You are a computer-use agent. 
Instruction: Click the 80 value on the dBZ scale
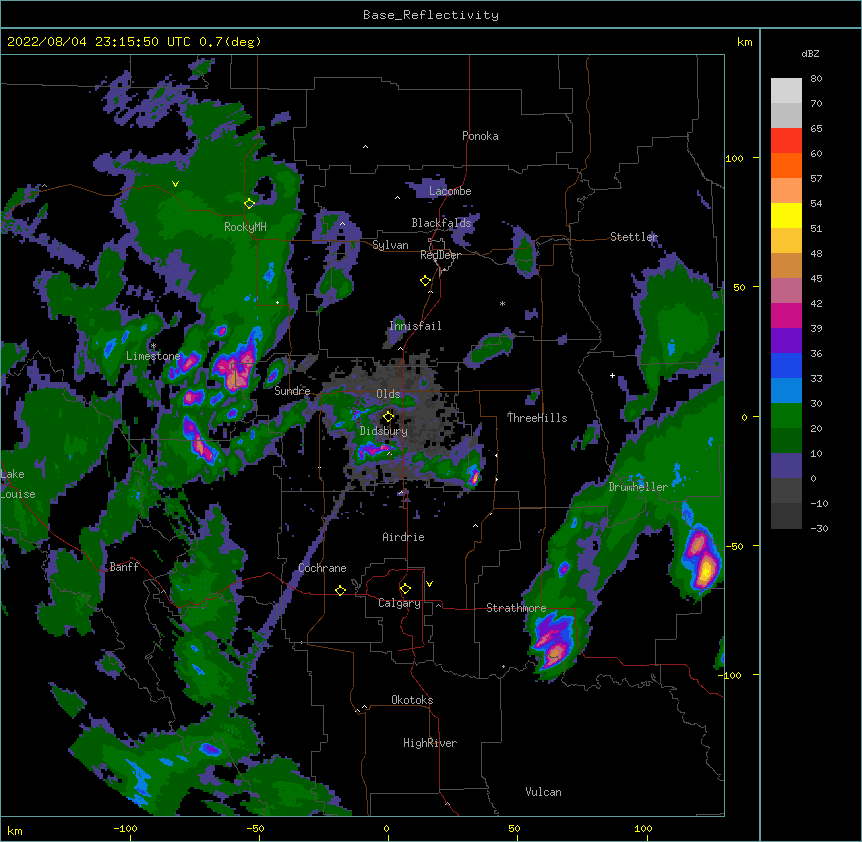(816, 79)
